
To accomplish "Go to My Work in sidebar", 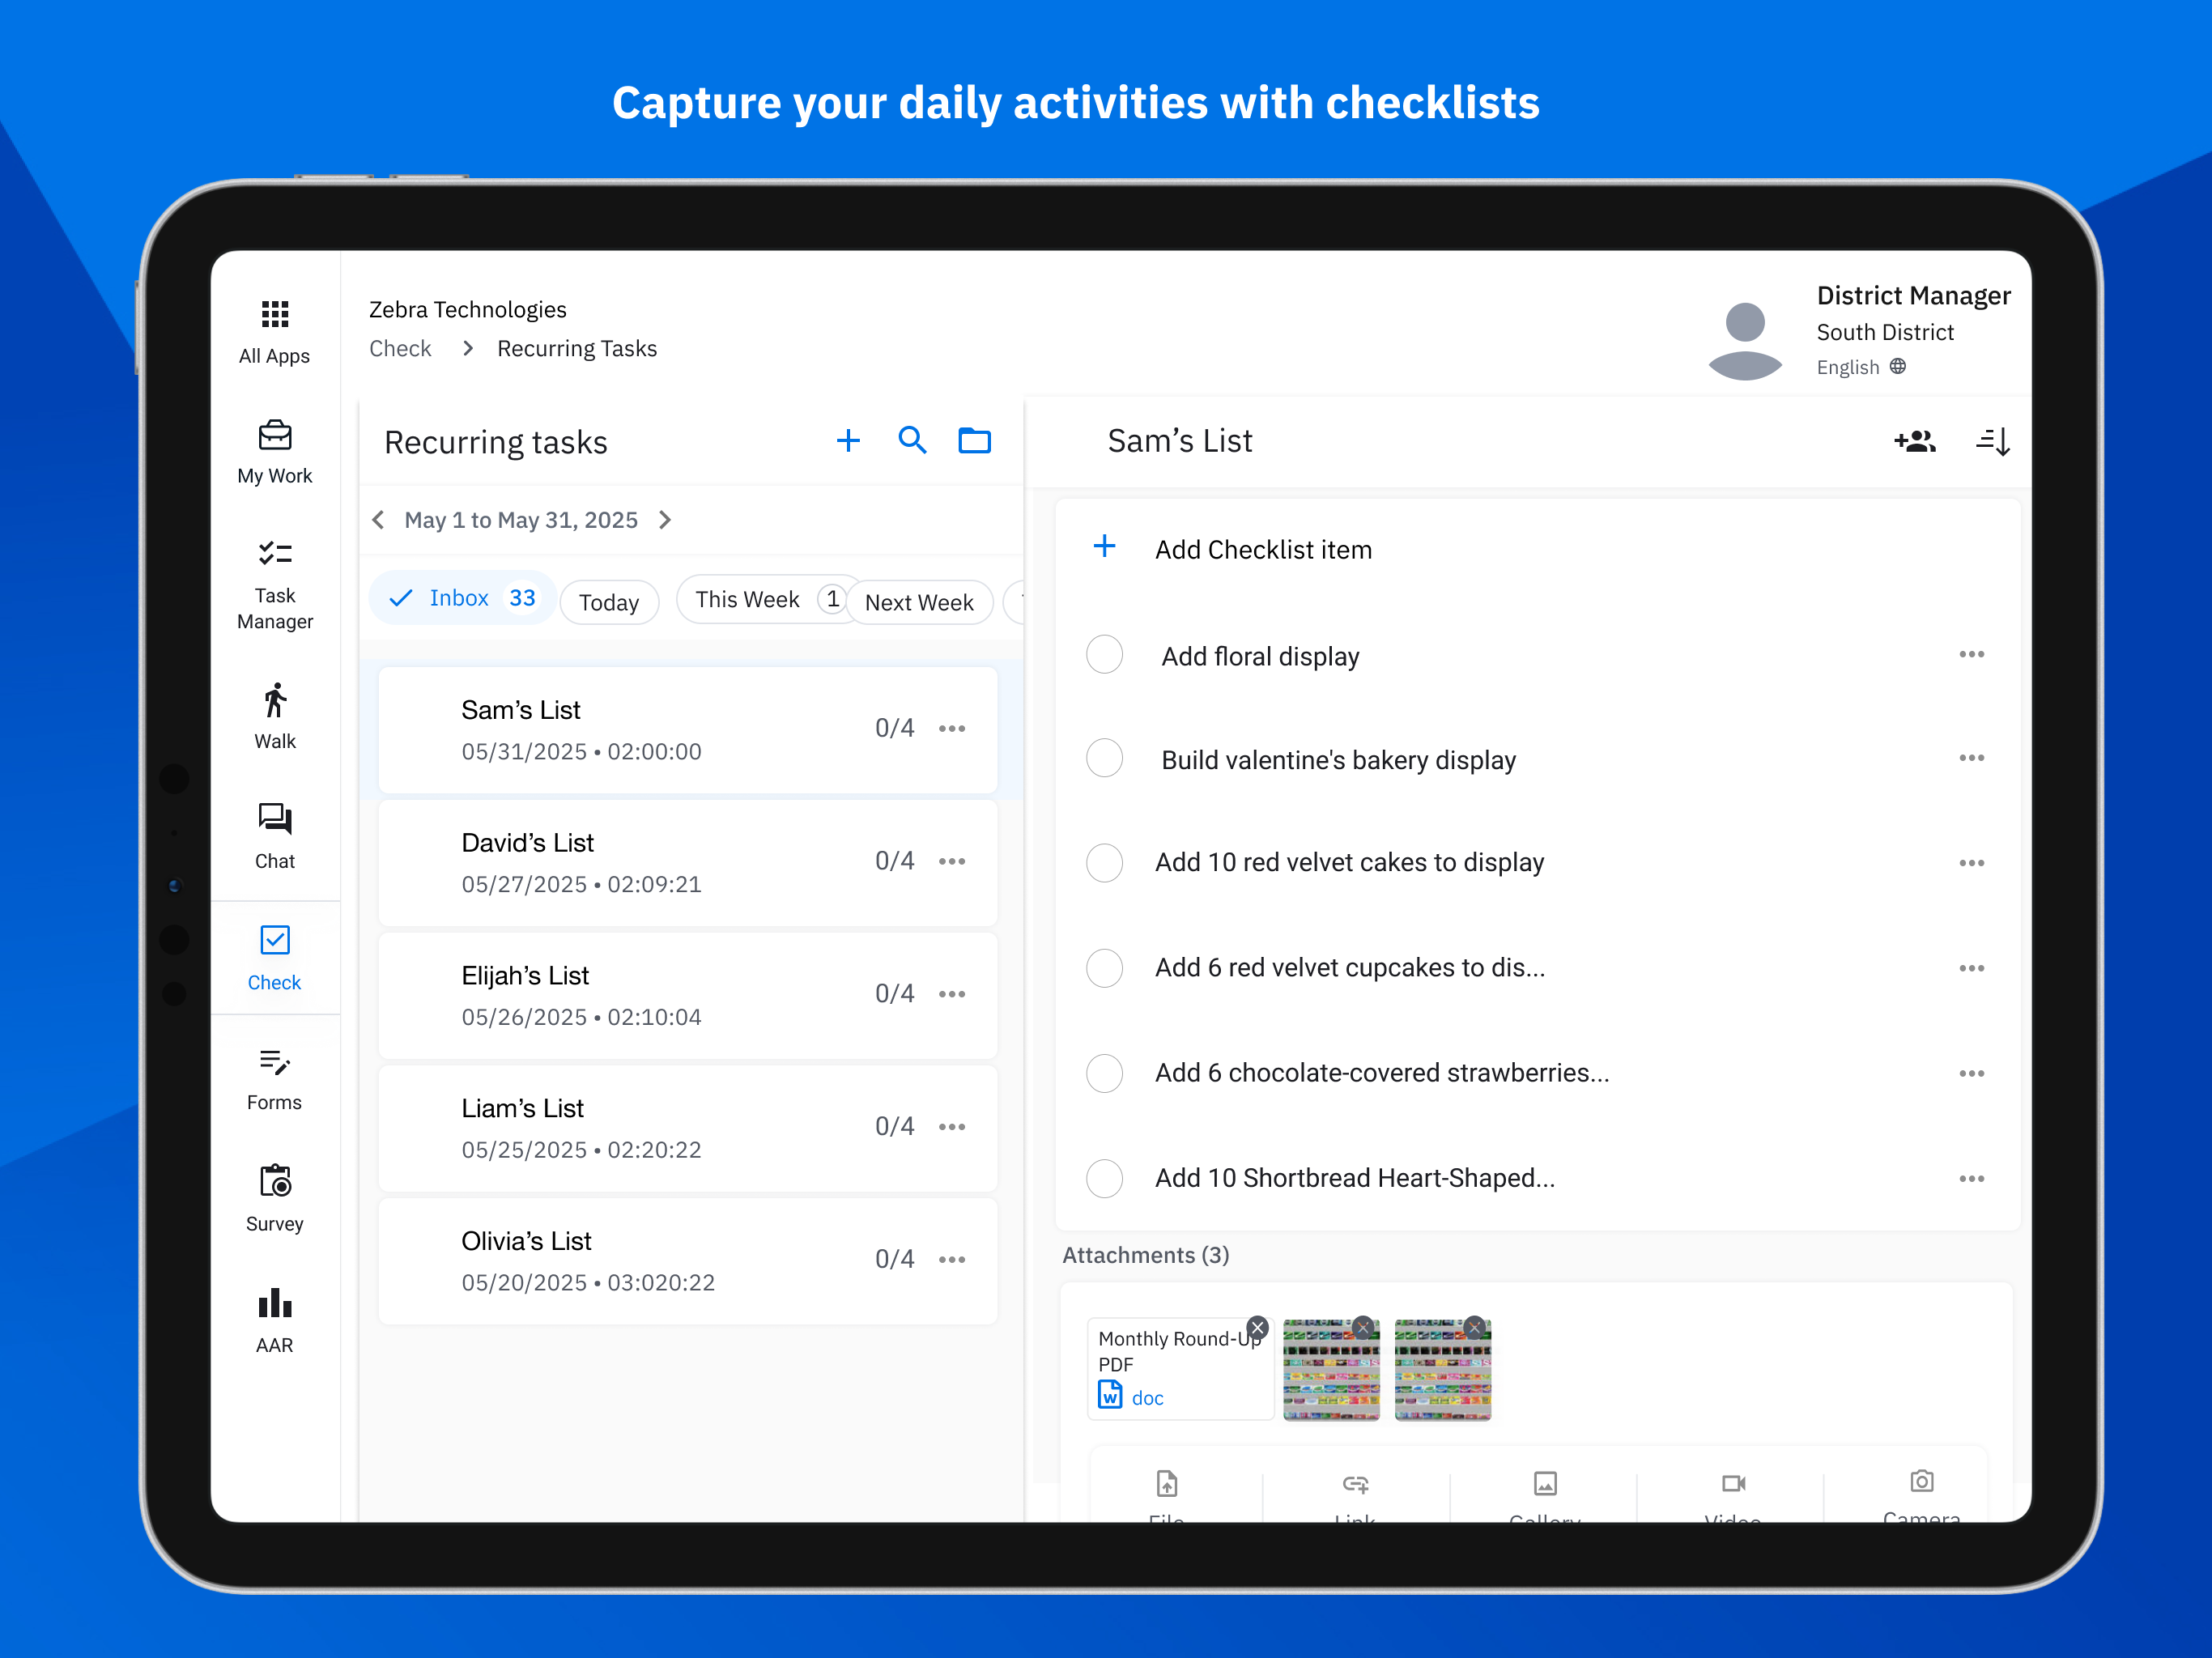I will [274, 452].
